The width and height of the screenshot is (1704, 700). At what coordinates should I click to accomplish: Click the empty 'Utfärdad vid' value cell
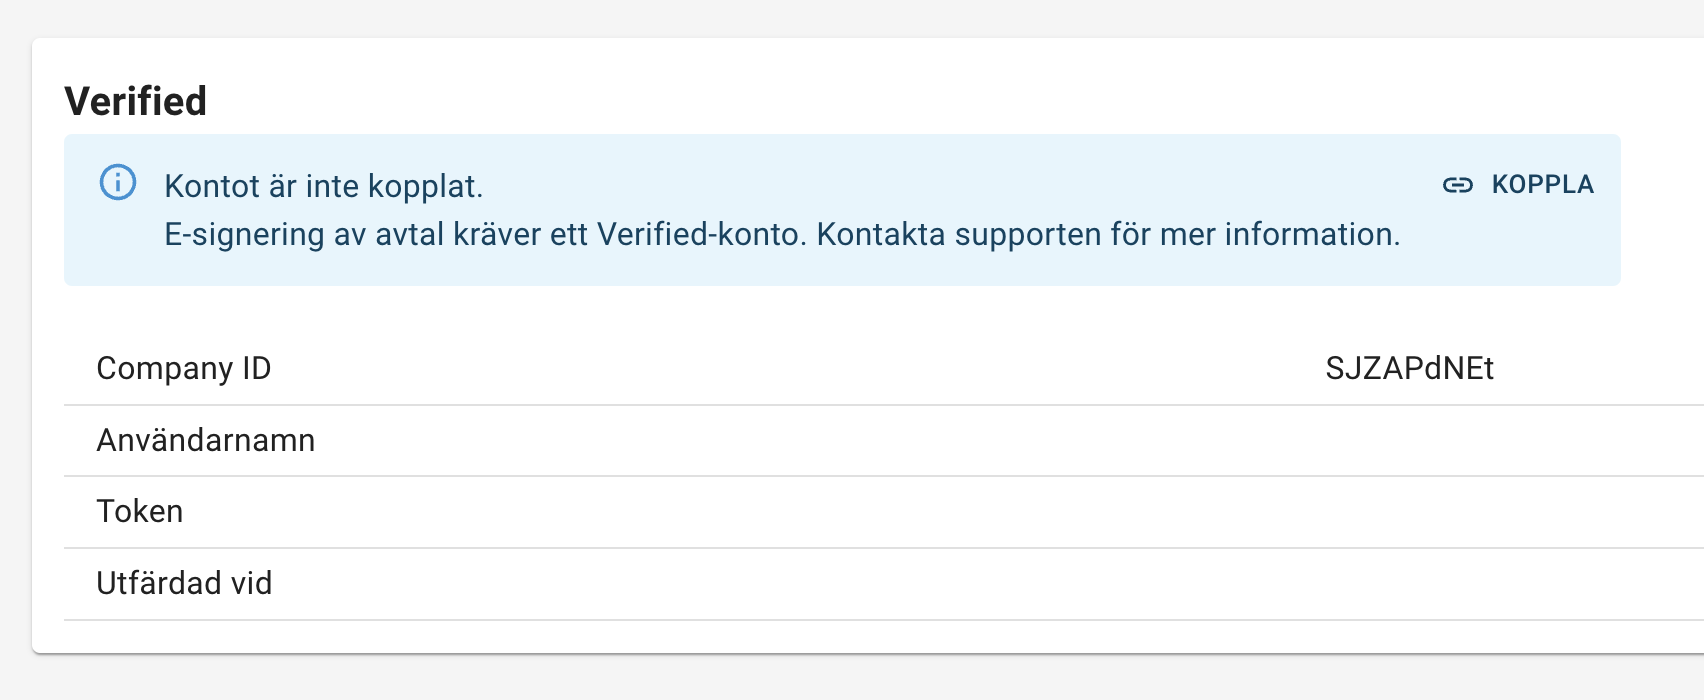(1409, 583)
